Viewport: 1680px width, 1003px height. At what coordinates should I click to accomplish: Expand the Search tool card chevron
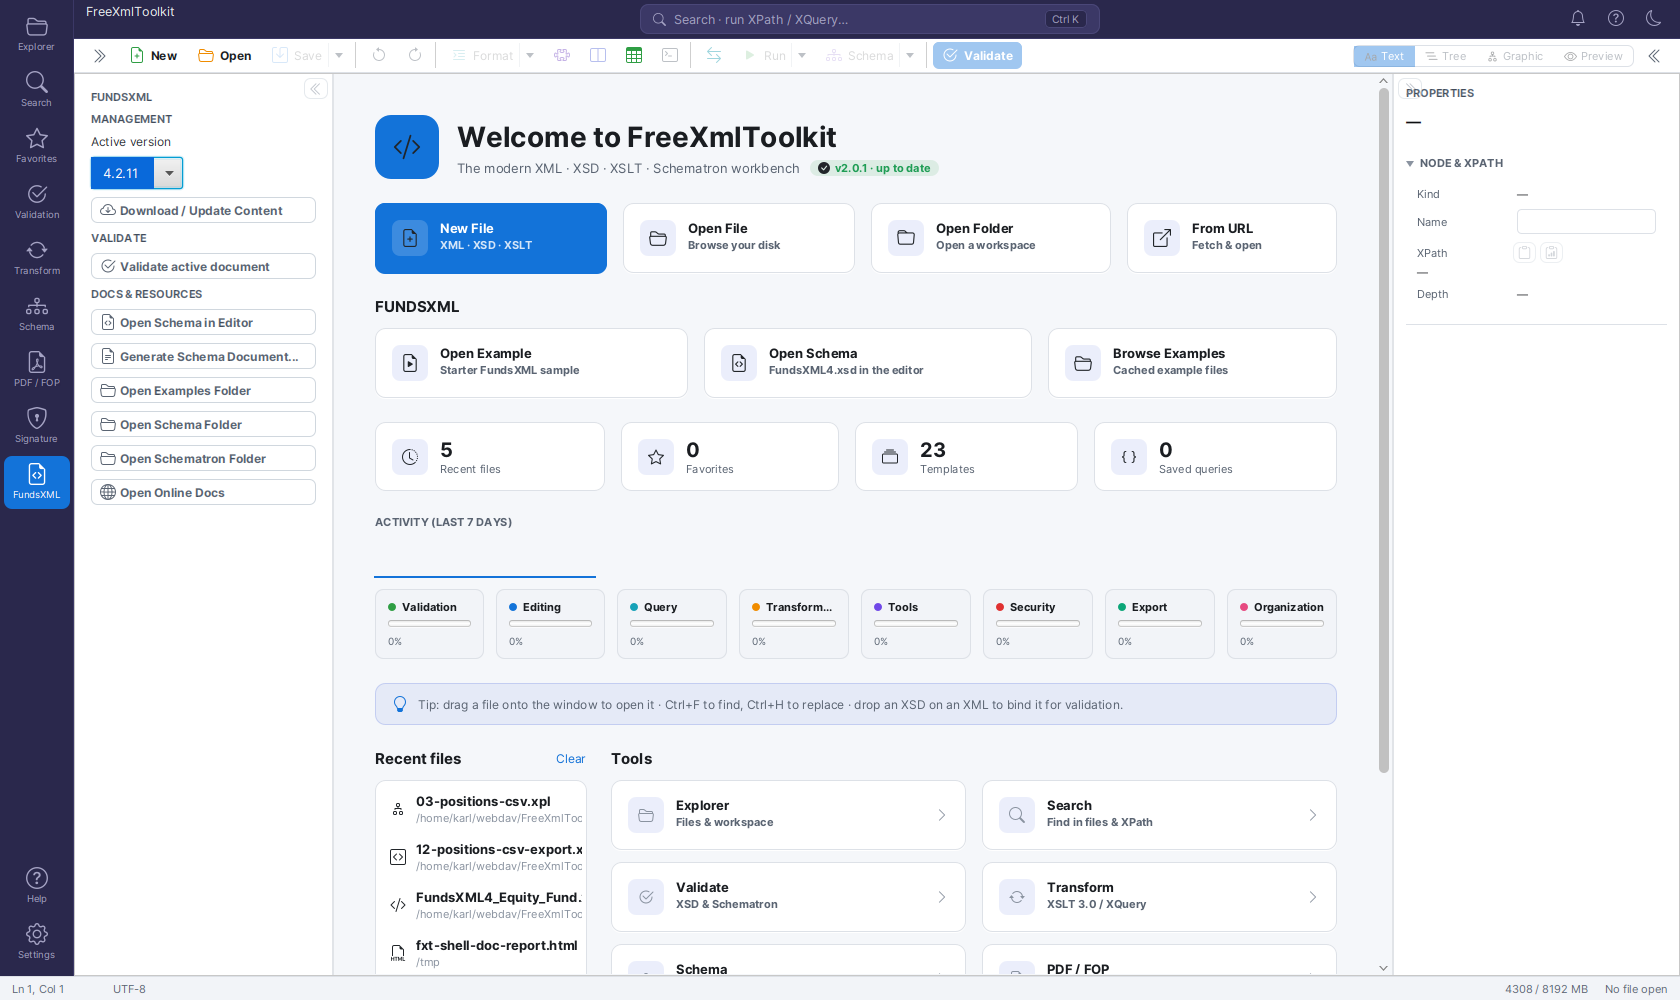(x=1312, y=815)
